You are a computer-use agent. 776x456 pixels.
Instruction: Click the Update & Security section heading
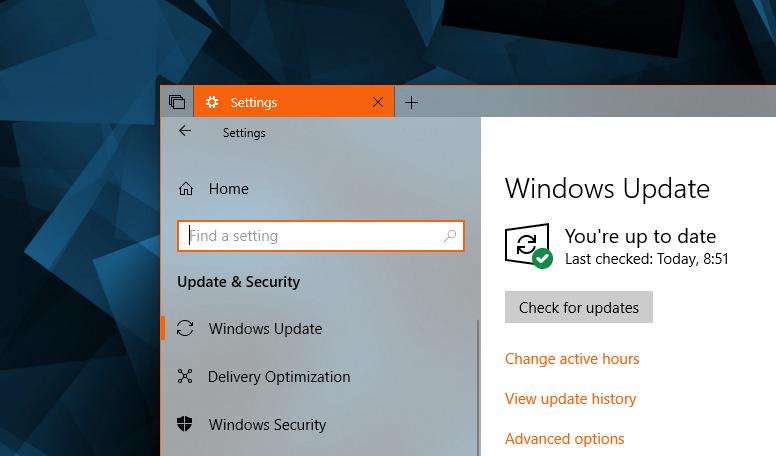239,282
